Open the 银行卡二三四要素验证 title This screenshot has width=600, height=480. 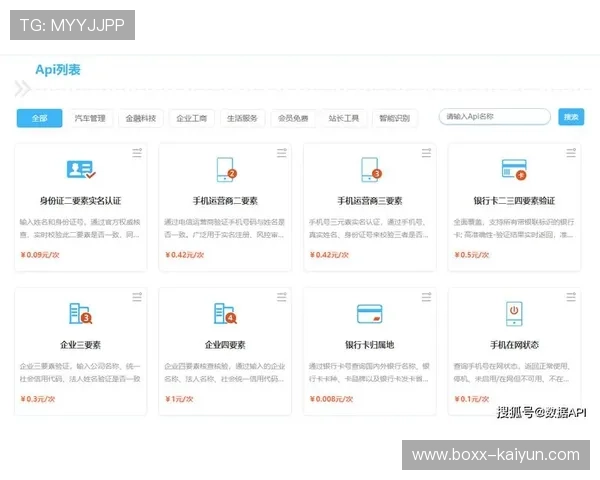click(x=514, y=201)
